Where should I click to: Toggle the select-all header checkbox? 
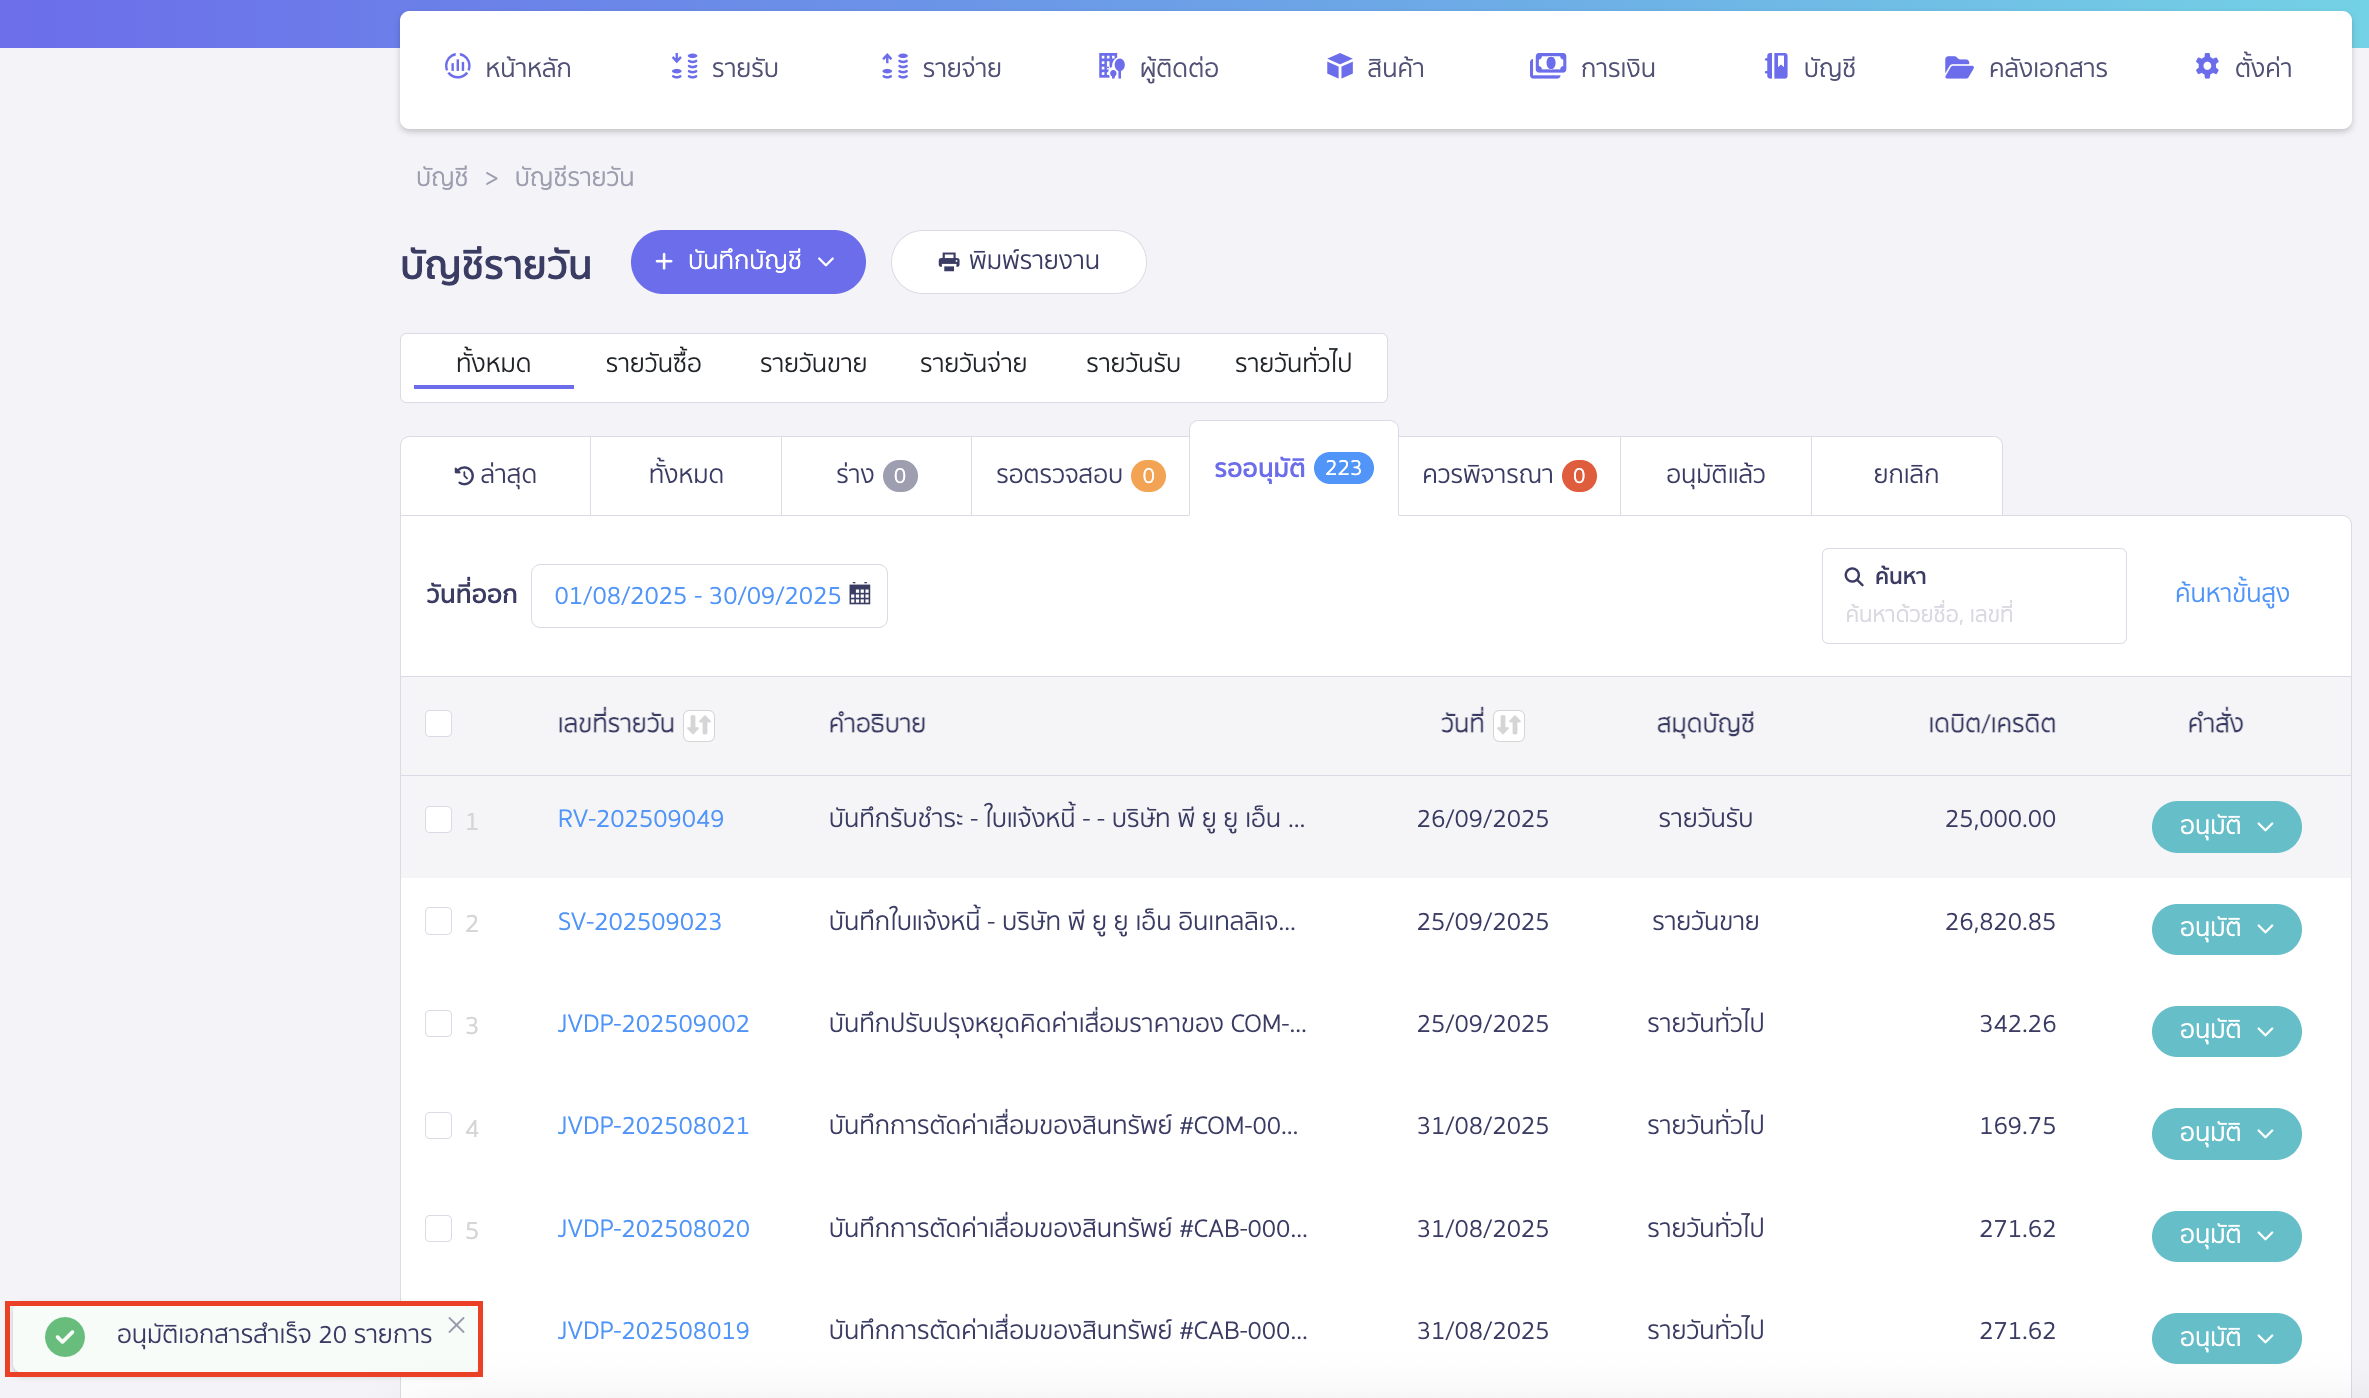pos(438,723)
